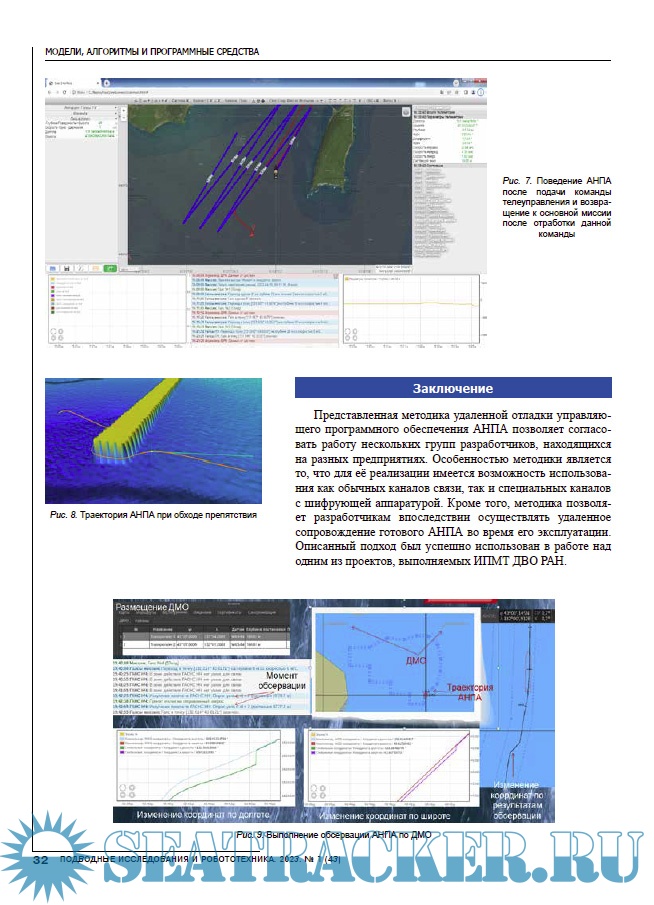Viewport: 654px width, 905px height.
Task: Click the AUV vehicle marker on the map
Action: [x=275, y=172]
